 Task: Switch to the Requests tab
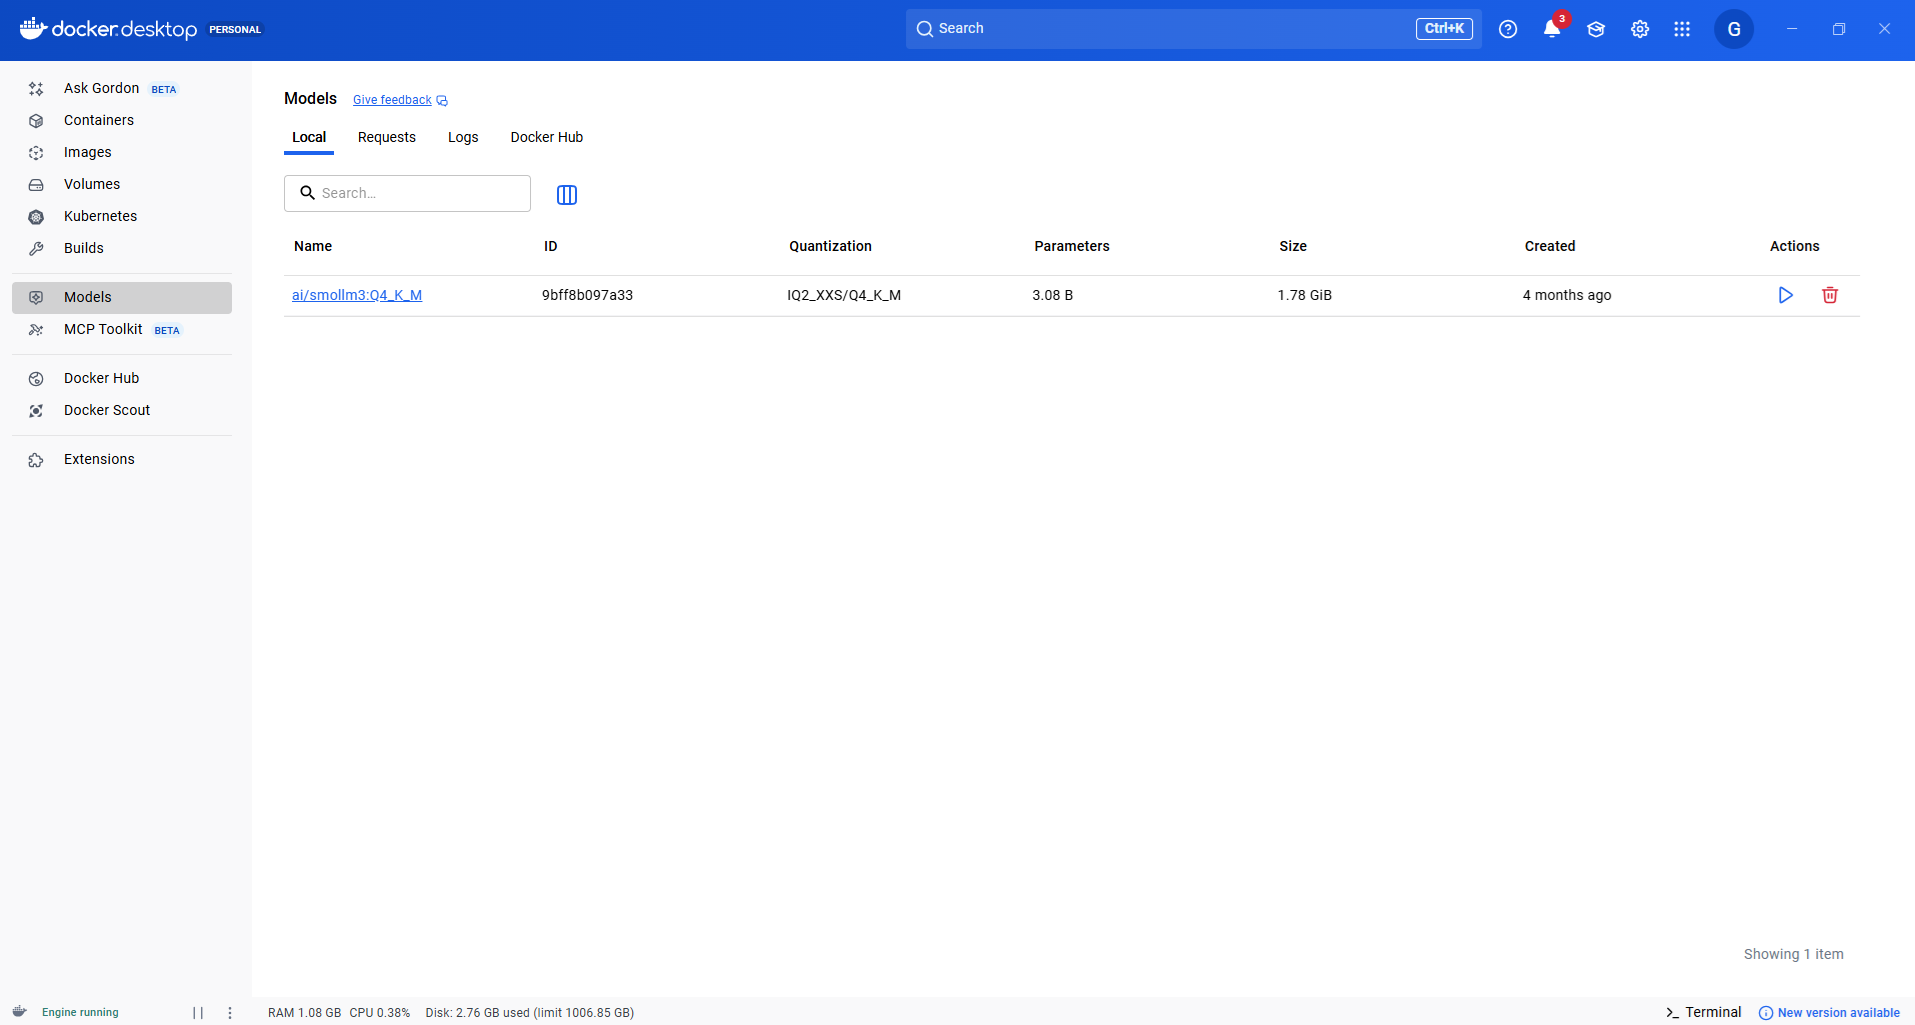(x=387, y=137)
